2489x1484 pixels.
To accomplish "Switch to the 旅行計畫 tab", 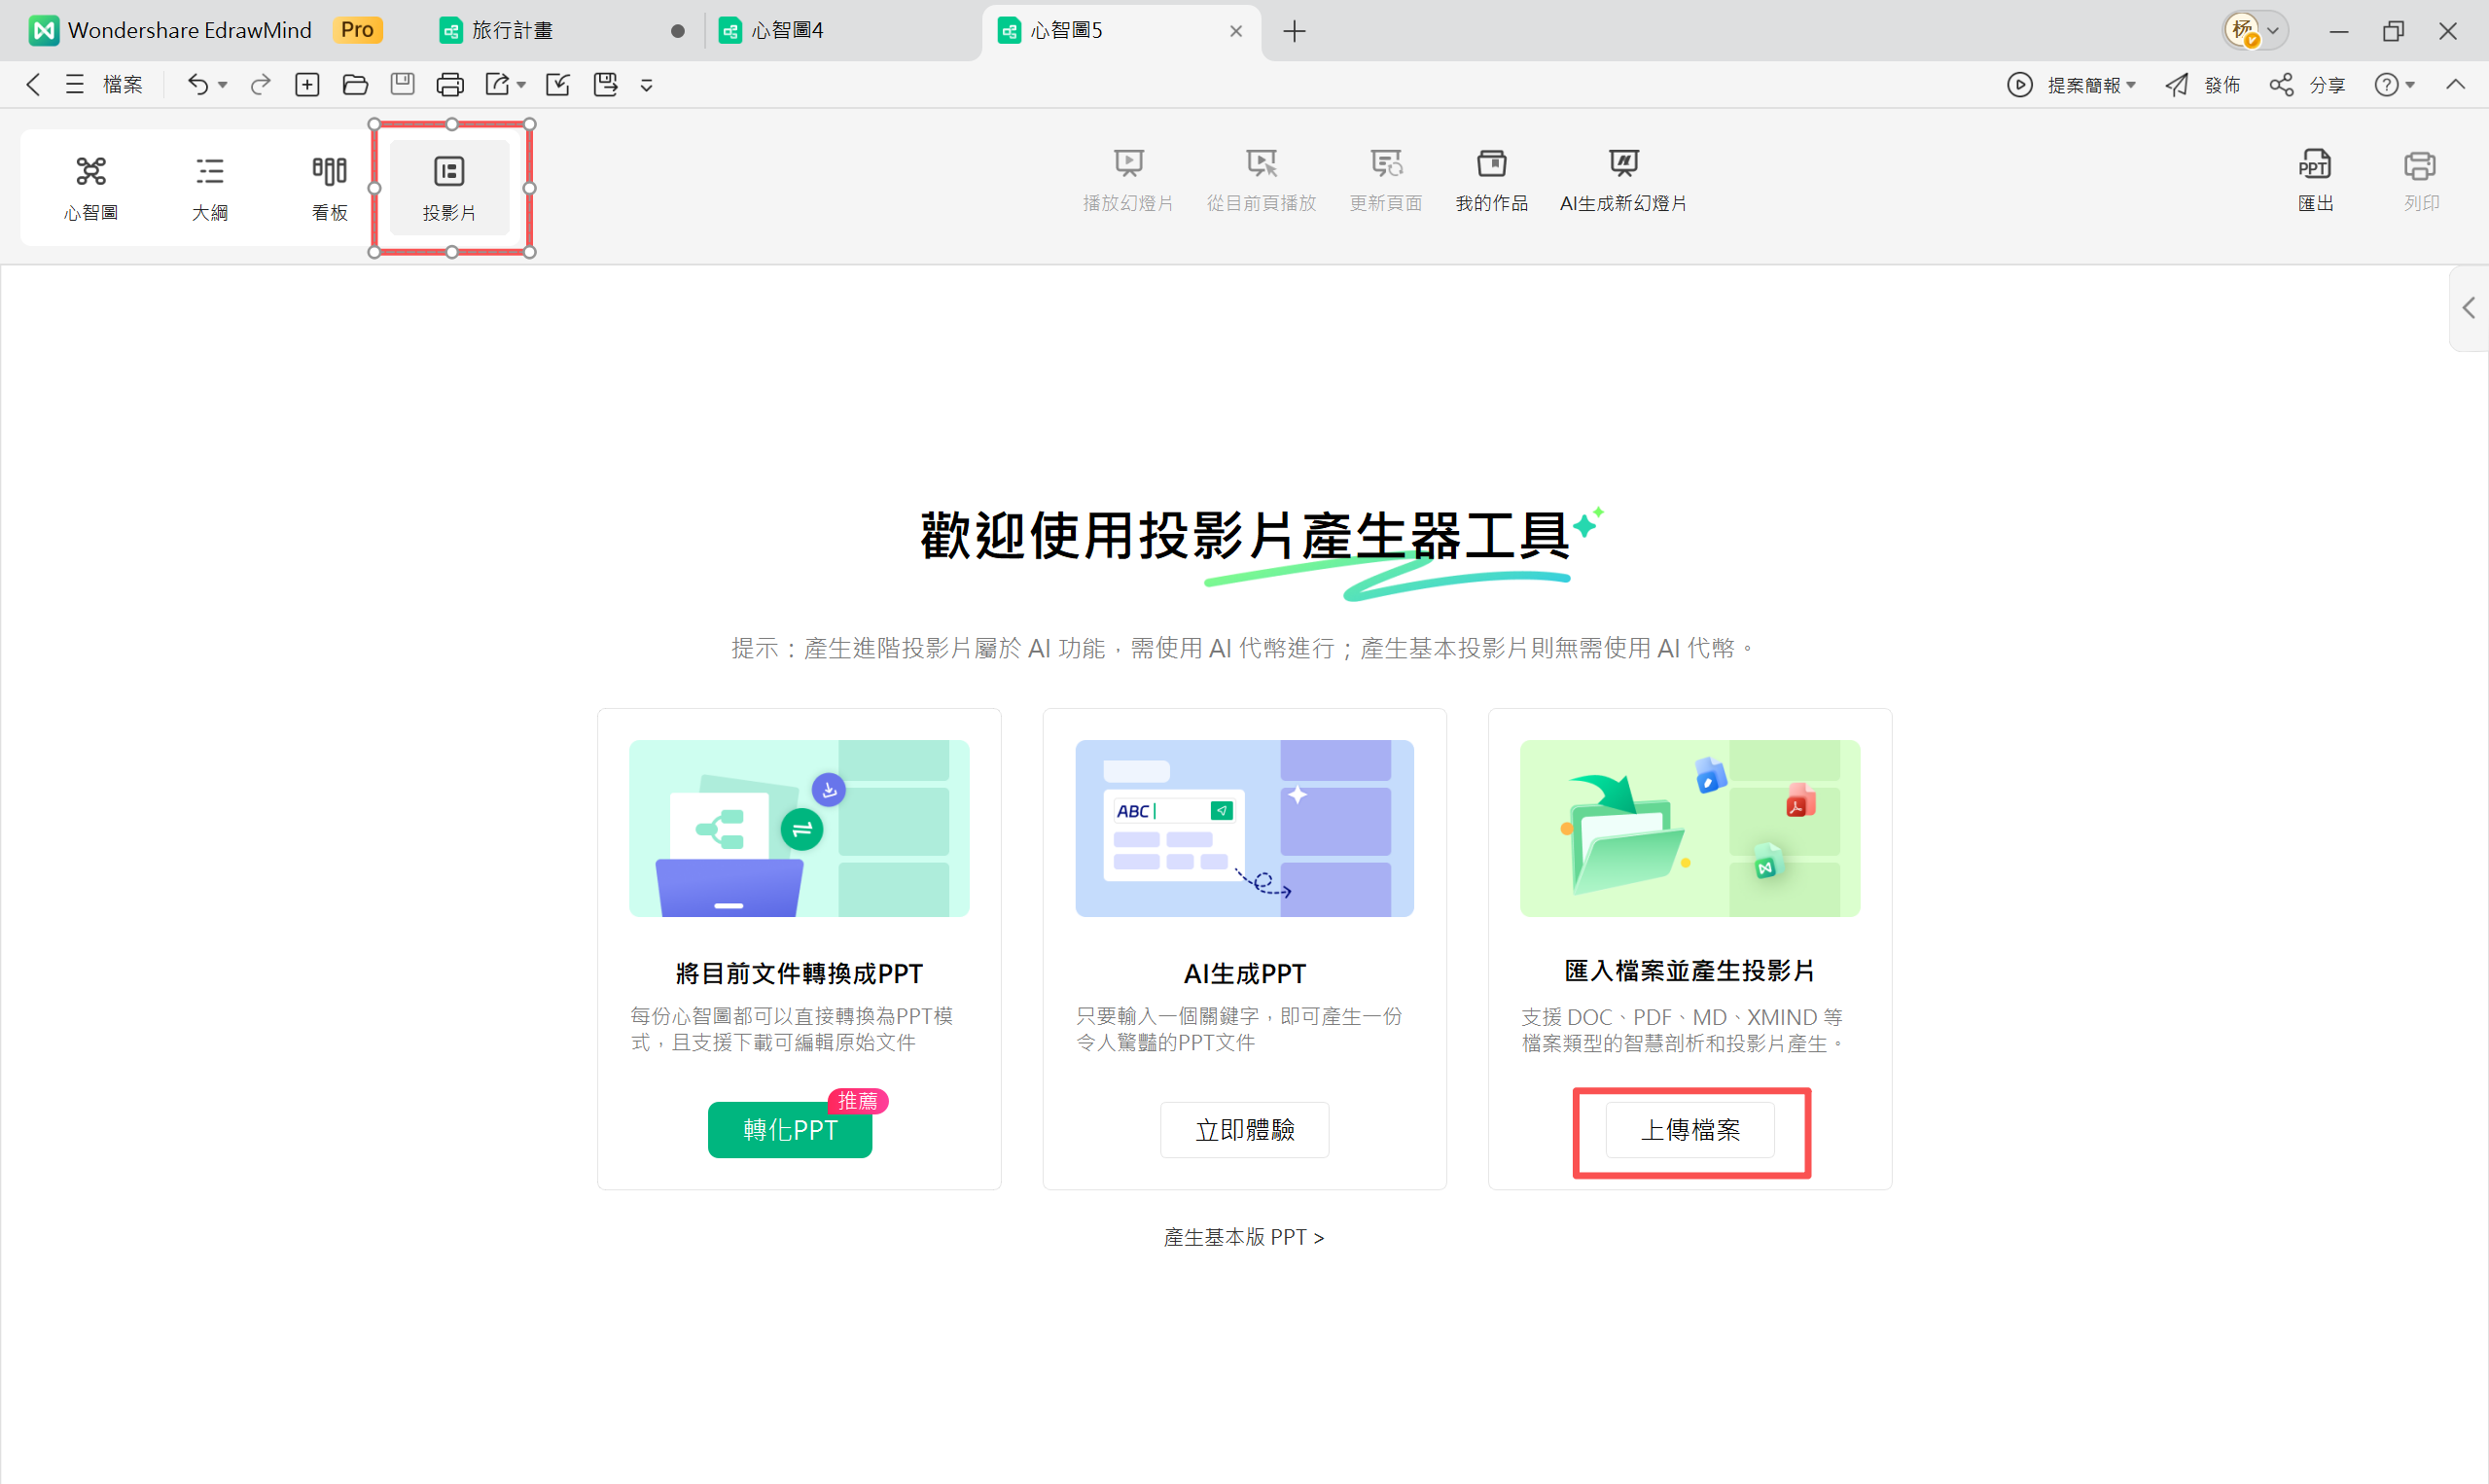I will click(x=512, y=30).
